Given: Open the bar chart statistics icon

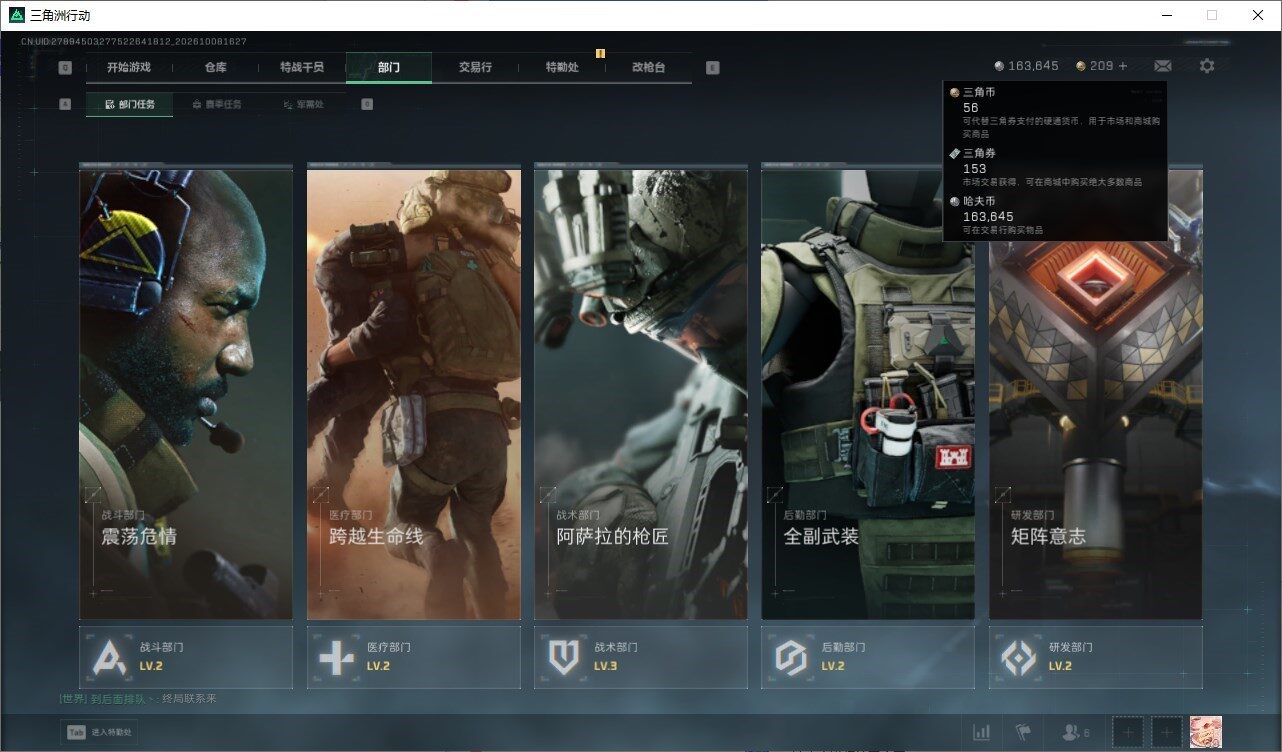Looking at the screenshot, I should 982,732.
